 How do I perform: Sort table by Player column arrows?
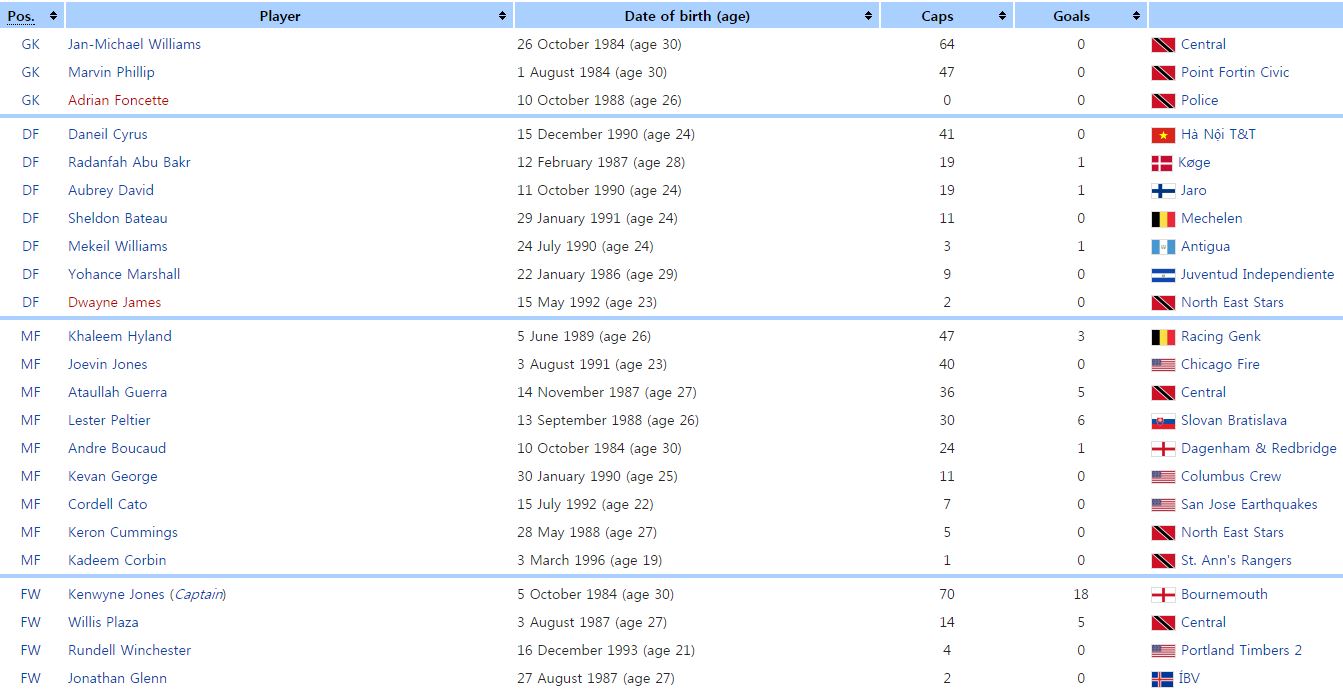(502, 16)
